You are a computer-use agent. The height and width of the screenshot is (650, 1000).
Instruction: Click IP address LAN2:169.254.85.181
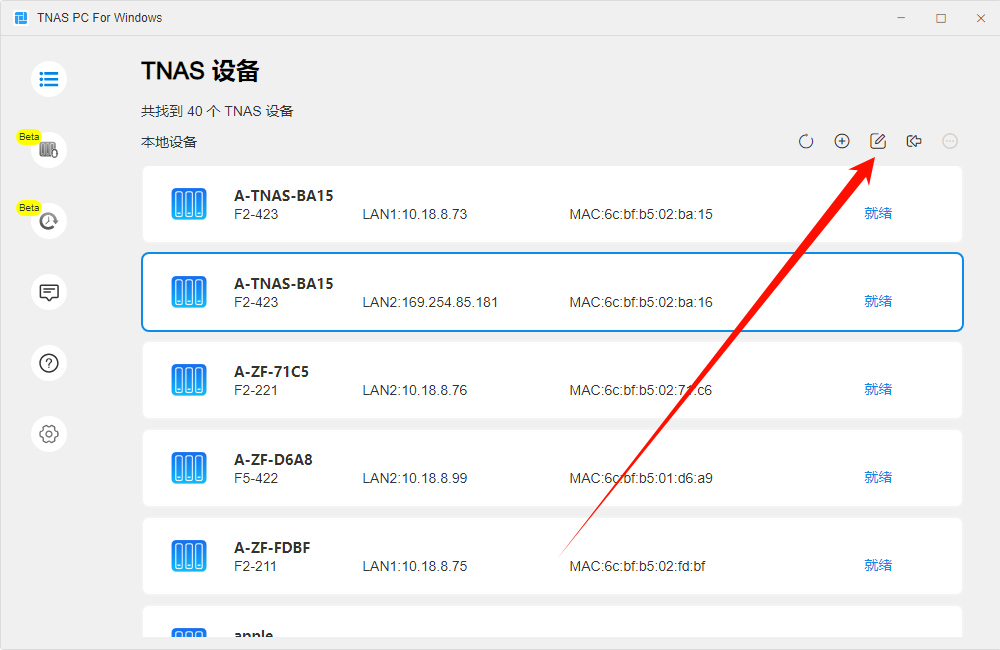click(x=430, y=302)
